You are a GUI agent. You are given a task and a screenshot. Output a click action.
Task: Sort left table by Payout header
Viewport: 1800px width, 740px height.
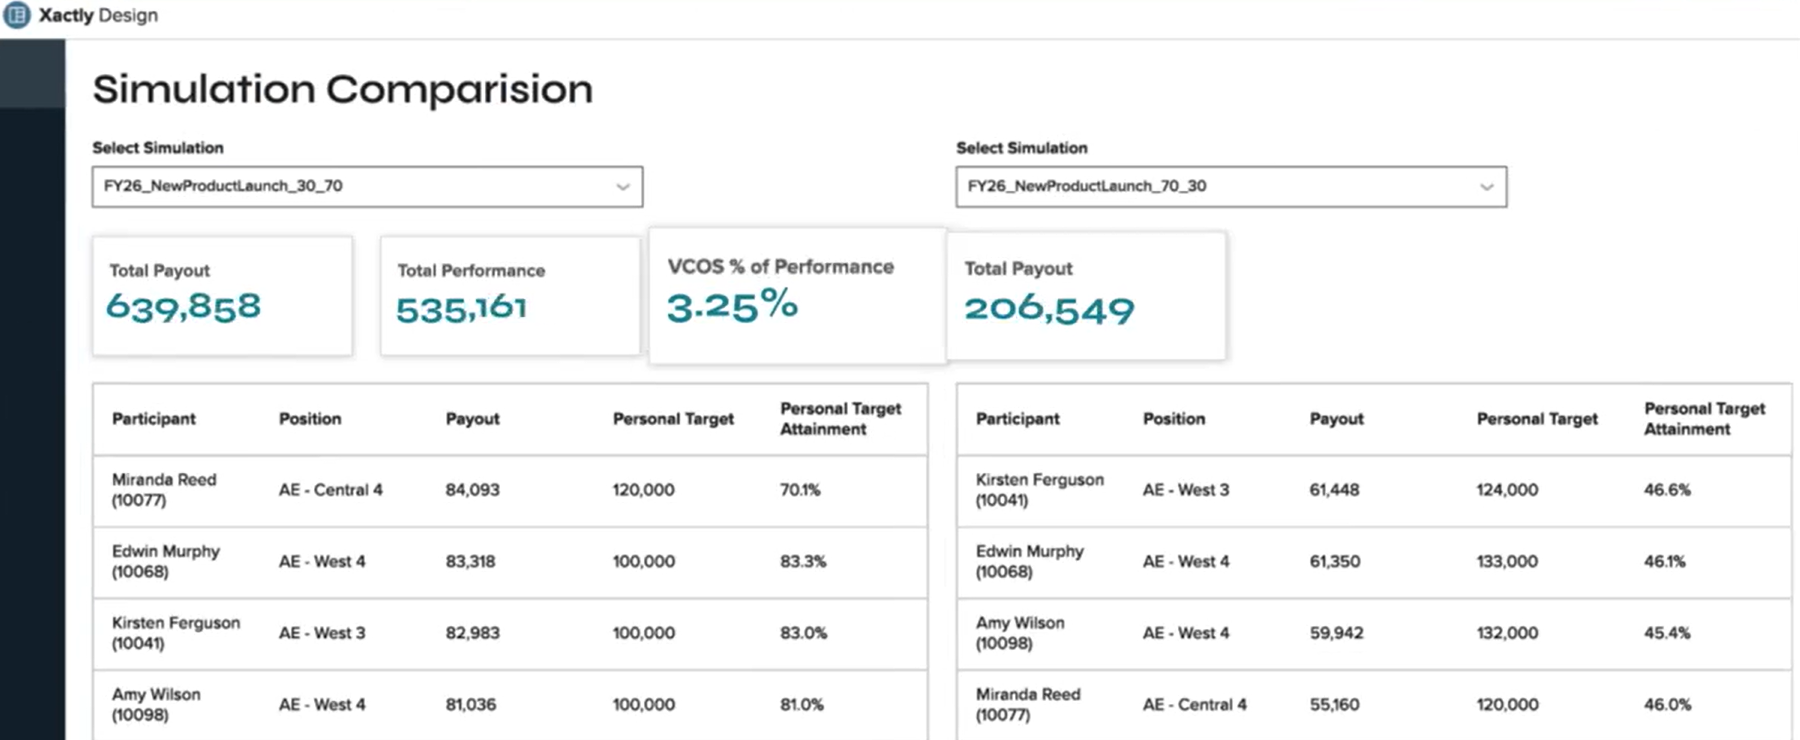[472, 419]
